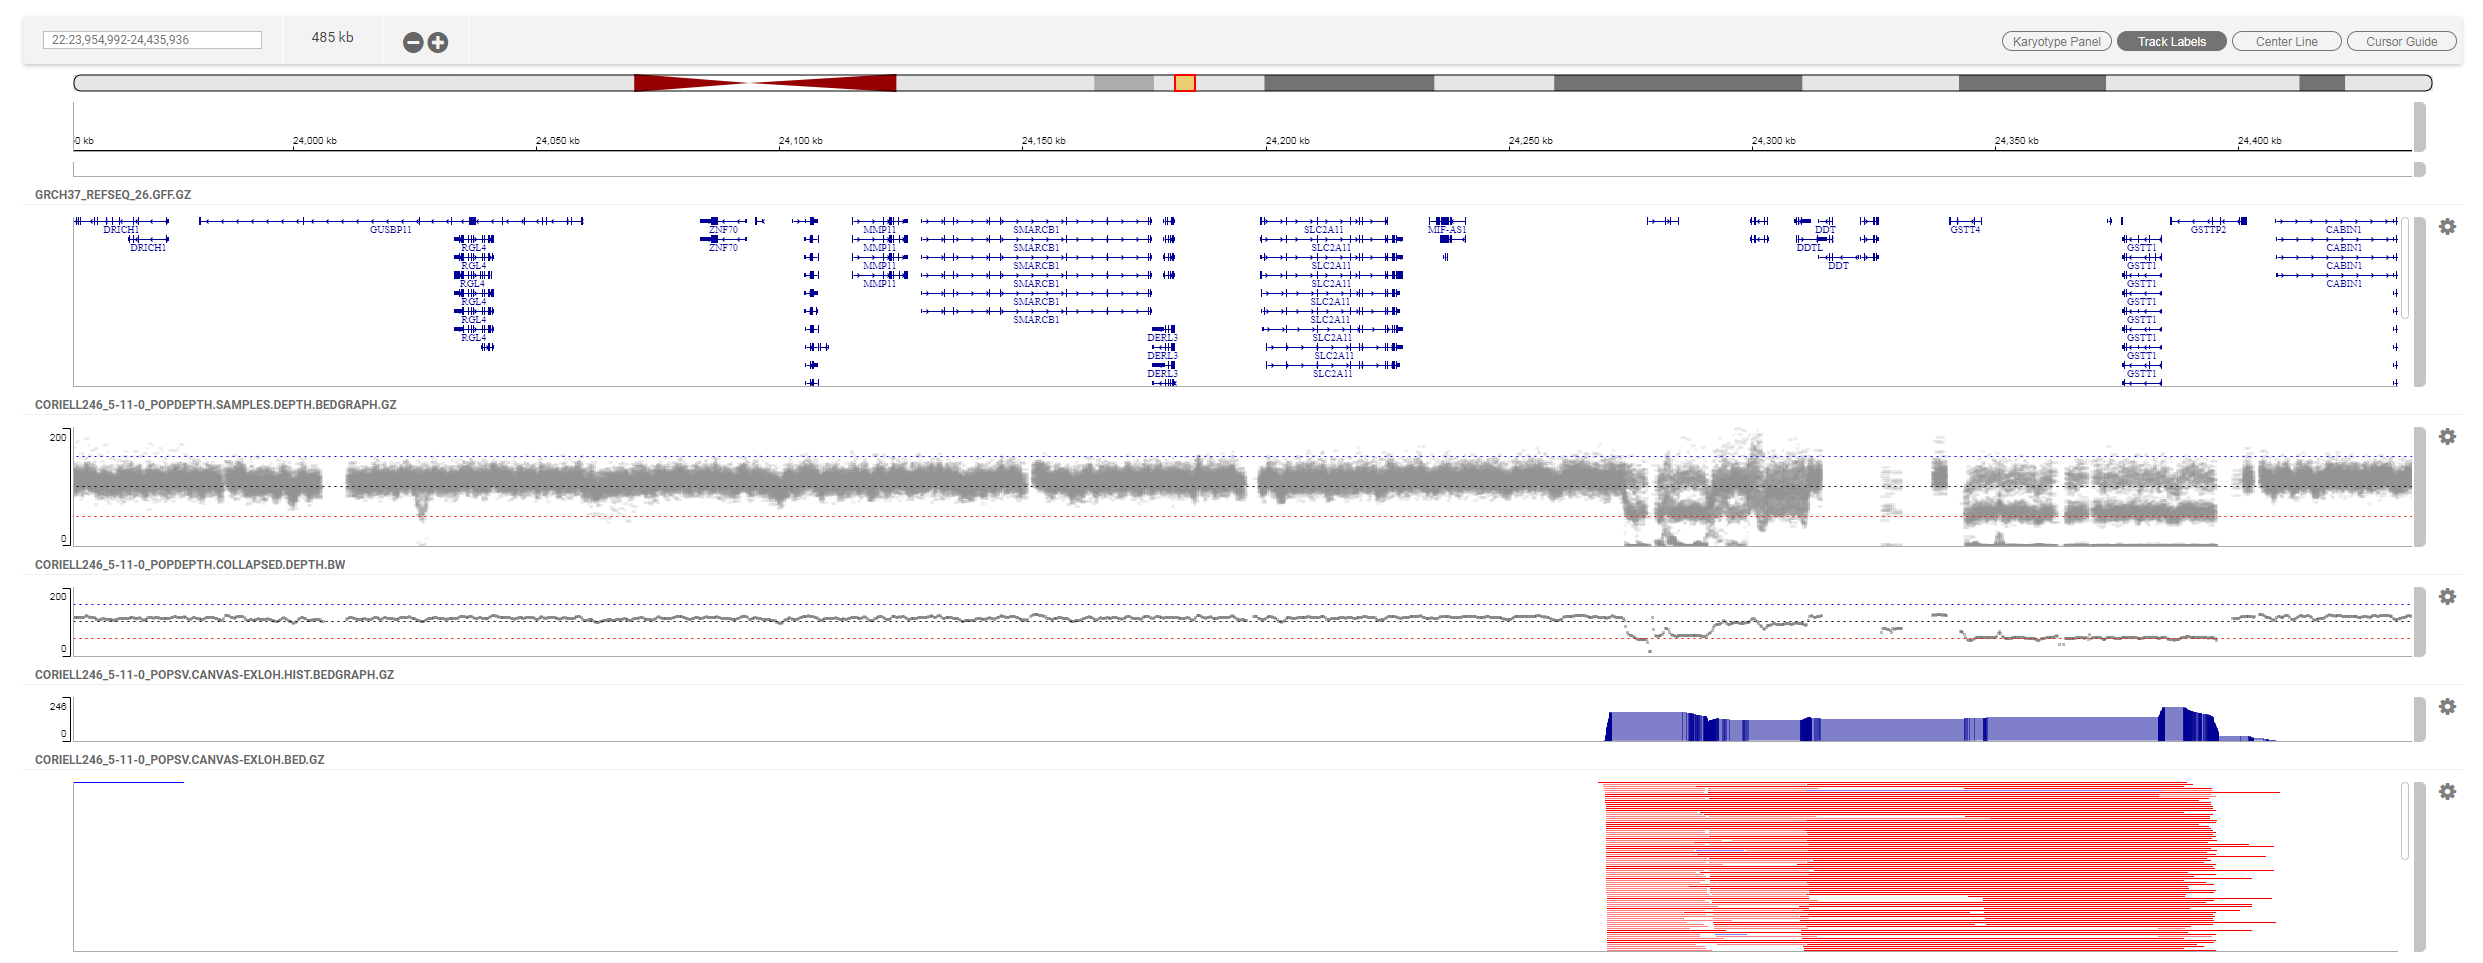
Task: Open settings gear for the collapsed depth track
Action: coord(2449,597)
